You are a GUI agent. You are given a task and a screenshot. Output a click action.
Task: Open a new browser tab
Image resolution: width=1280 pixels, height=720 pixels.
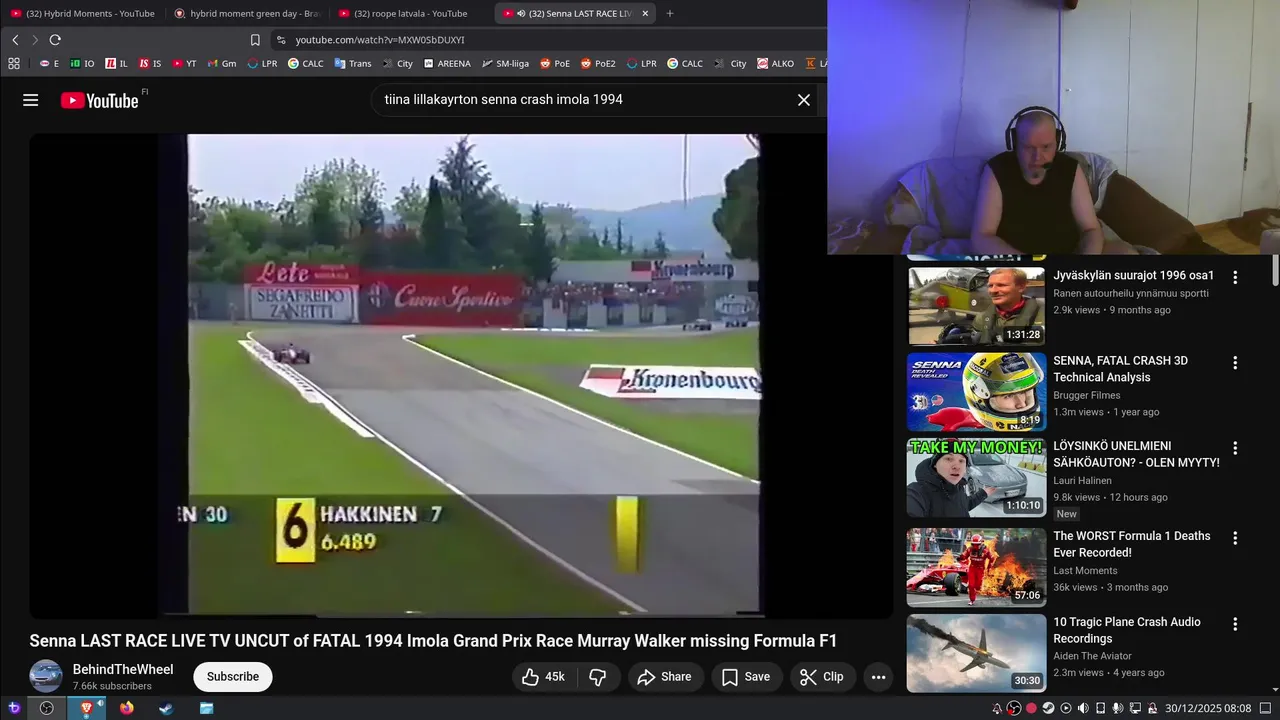[x=670, y=13]
